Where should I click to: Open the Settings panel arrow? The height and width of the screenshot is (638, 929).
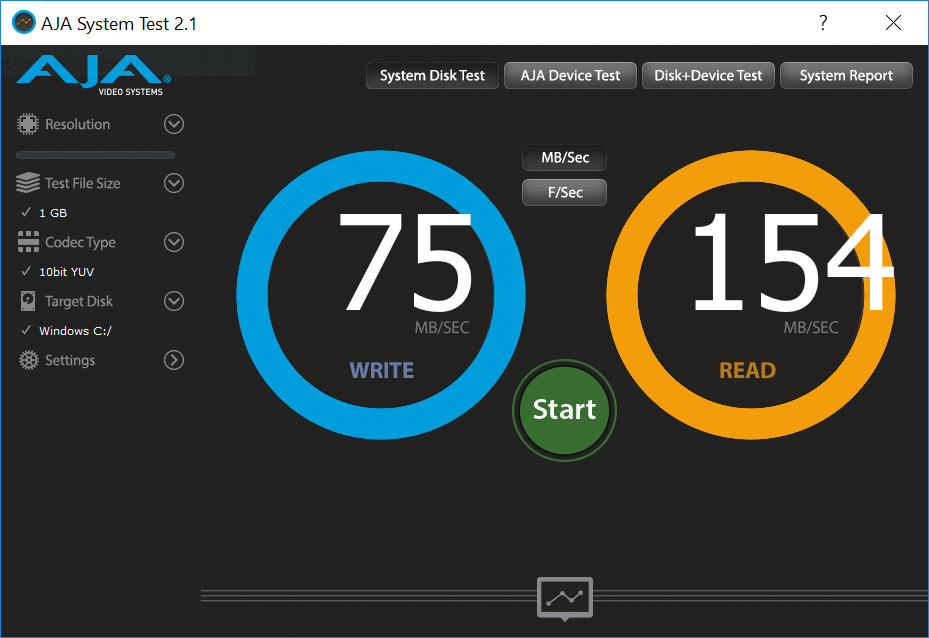point(174,360)
